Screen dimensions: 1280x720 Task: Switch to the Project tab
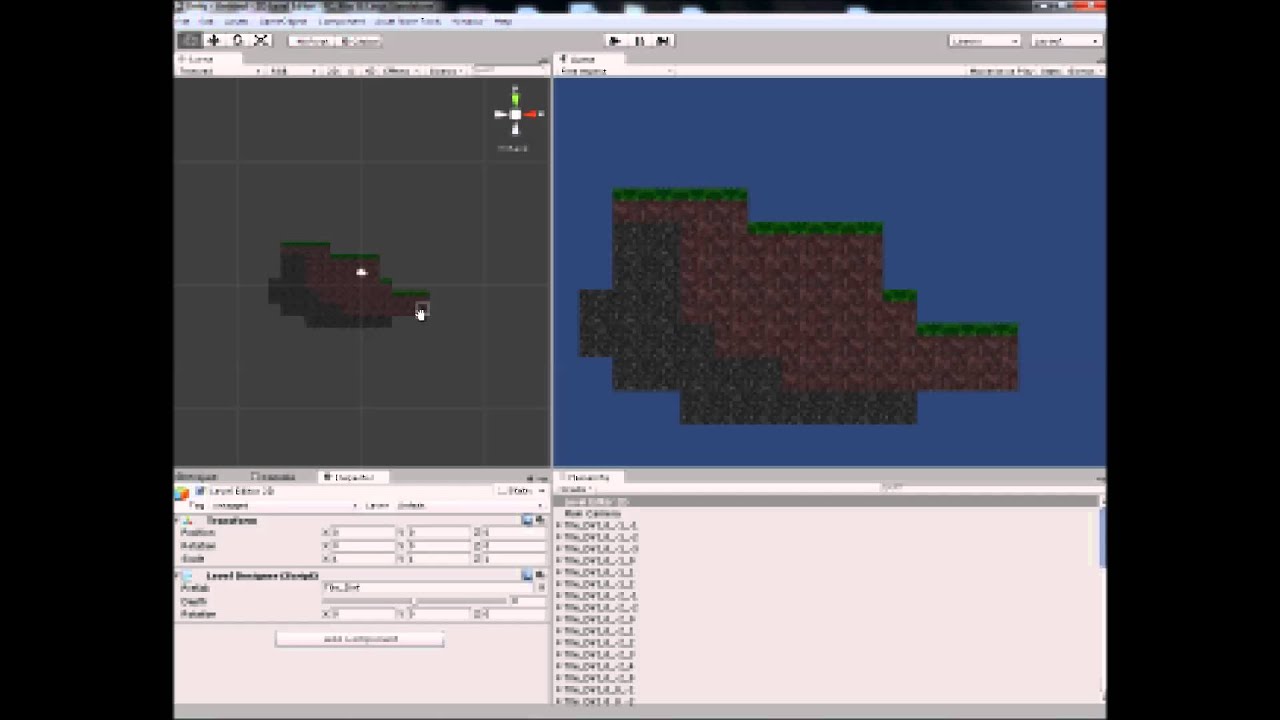click(198, 477)
